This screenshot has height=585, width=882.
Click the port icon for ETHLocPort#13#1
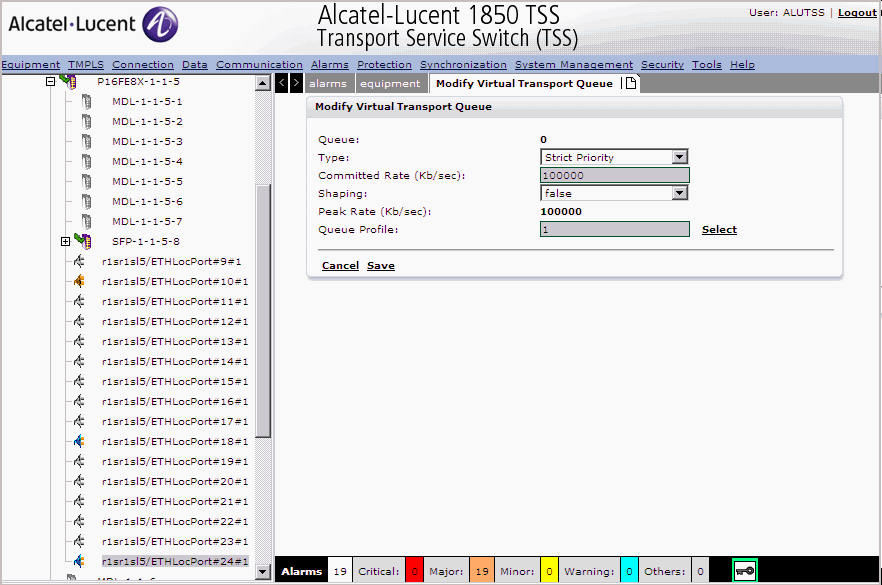coord(79,341)
